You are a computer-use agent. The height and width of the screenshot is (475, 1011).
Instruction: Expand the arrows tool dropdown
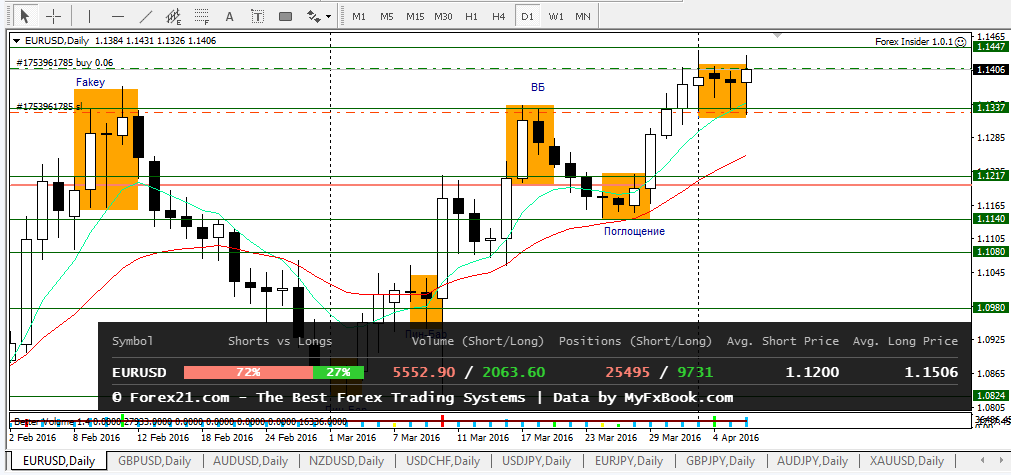click(x=329, y=16)
